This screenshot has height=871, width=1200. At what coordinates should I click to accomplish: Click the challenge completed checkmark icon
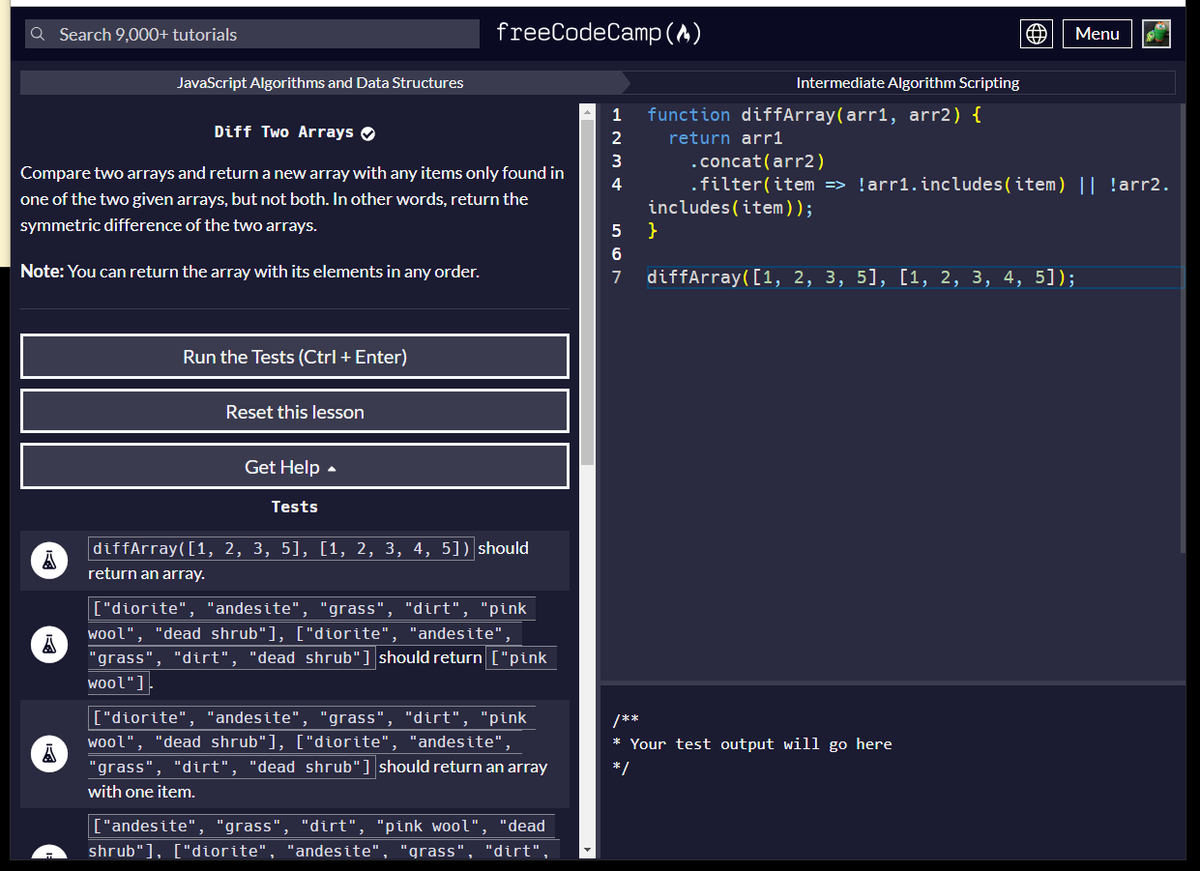[367, 133]
